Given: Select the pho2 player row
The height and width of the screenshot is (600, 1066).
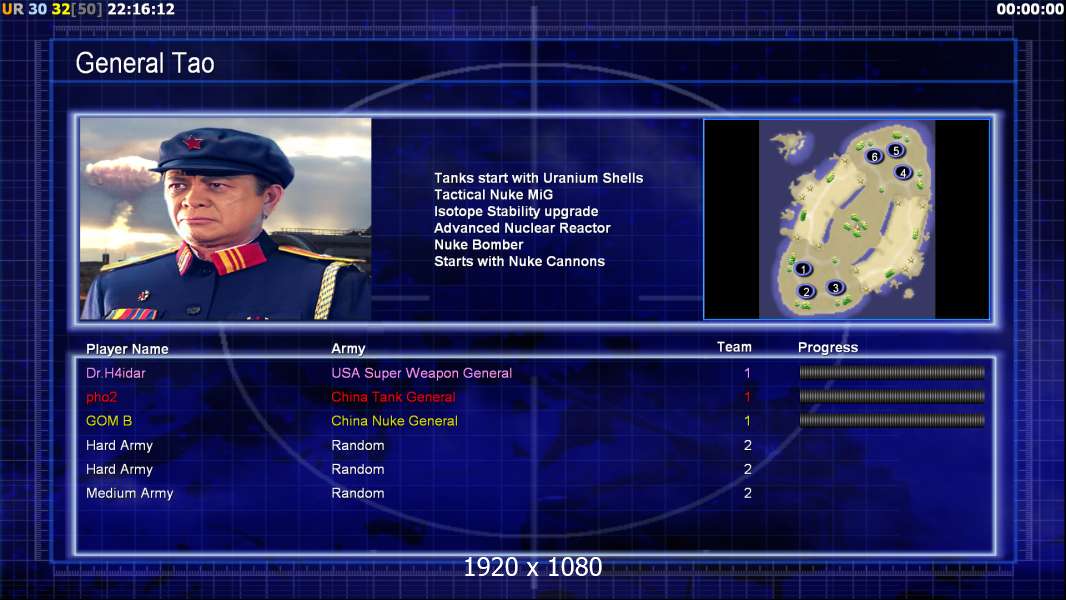Looking at the screenshot, I should 535,397.
